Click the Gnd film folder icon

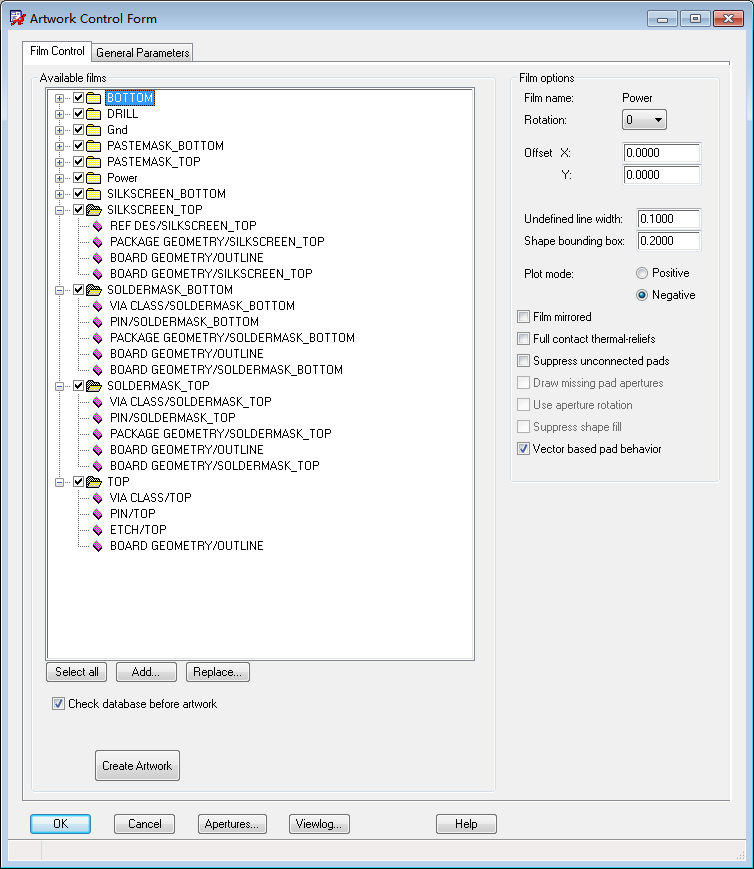click(94, 130)
